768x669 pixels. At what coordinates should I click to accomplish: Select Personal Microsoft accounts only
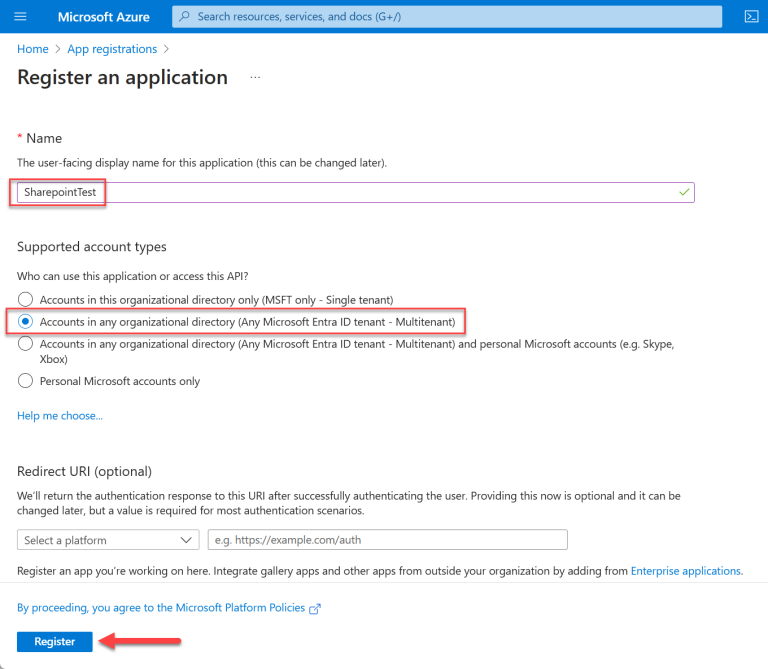point(26,381)
